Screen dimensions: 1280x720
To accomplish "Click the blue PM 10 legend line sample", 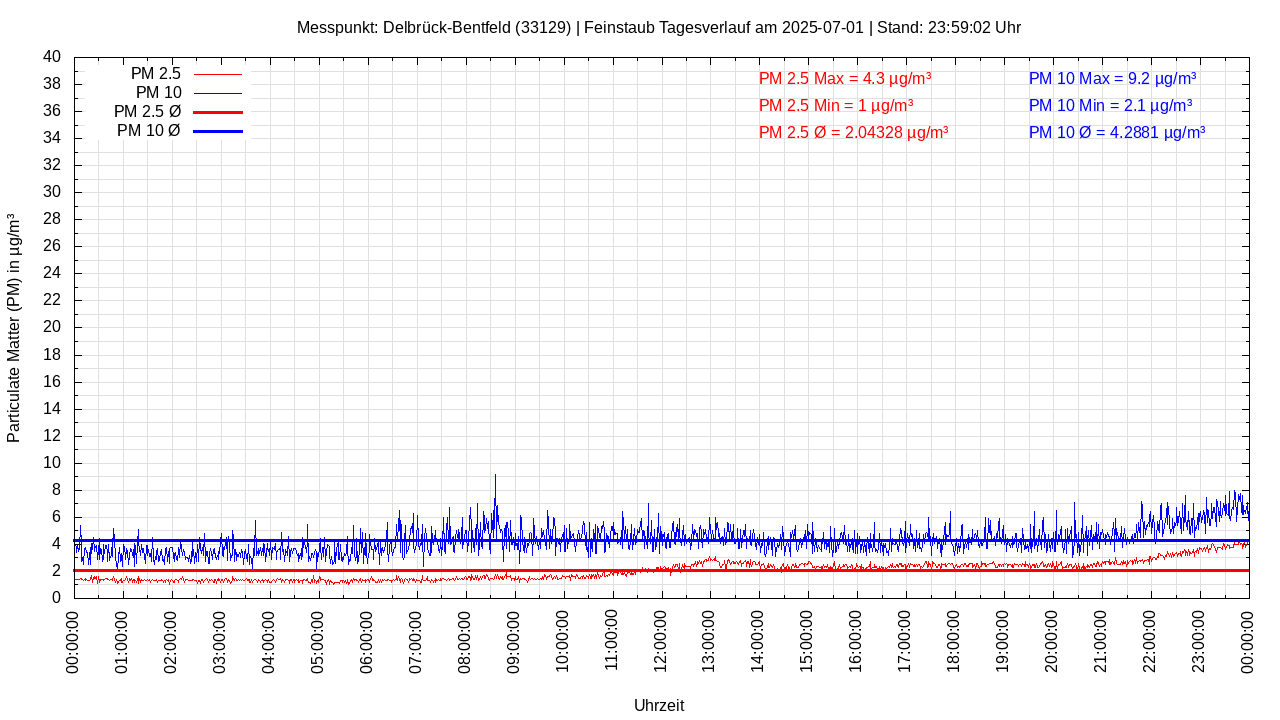I will click(x=217, y=93).
